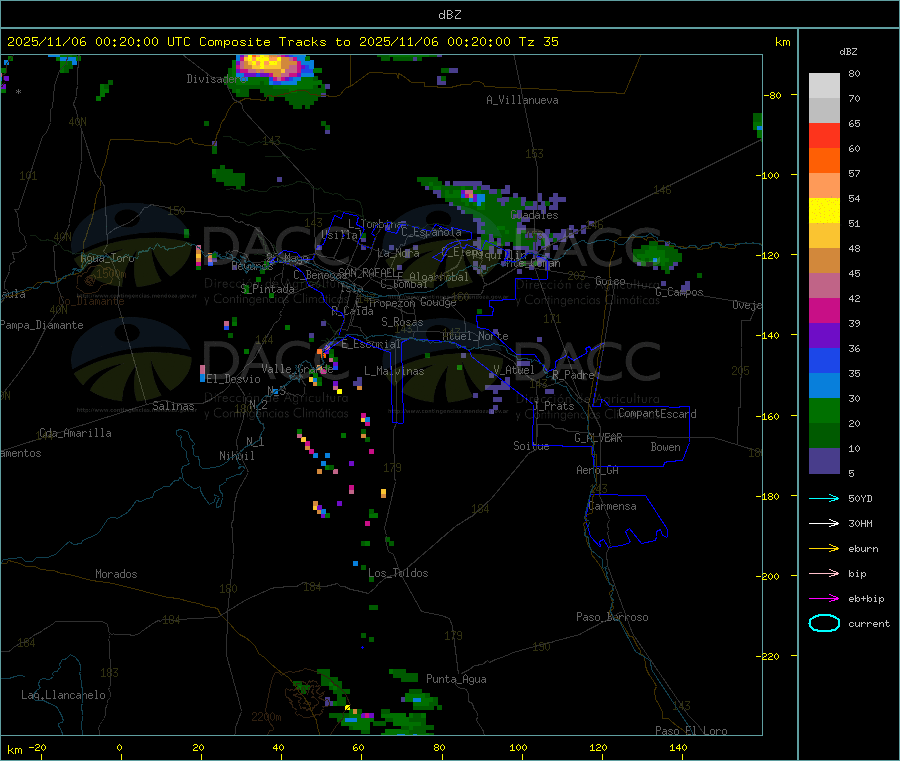Click the white 30HM track arrow
Image resolution: width=900 pixels, height=761 pixels.
point(824,523)
